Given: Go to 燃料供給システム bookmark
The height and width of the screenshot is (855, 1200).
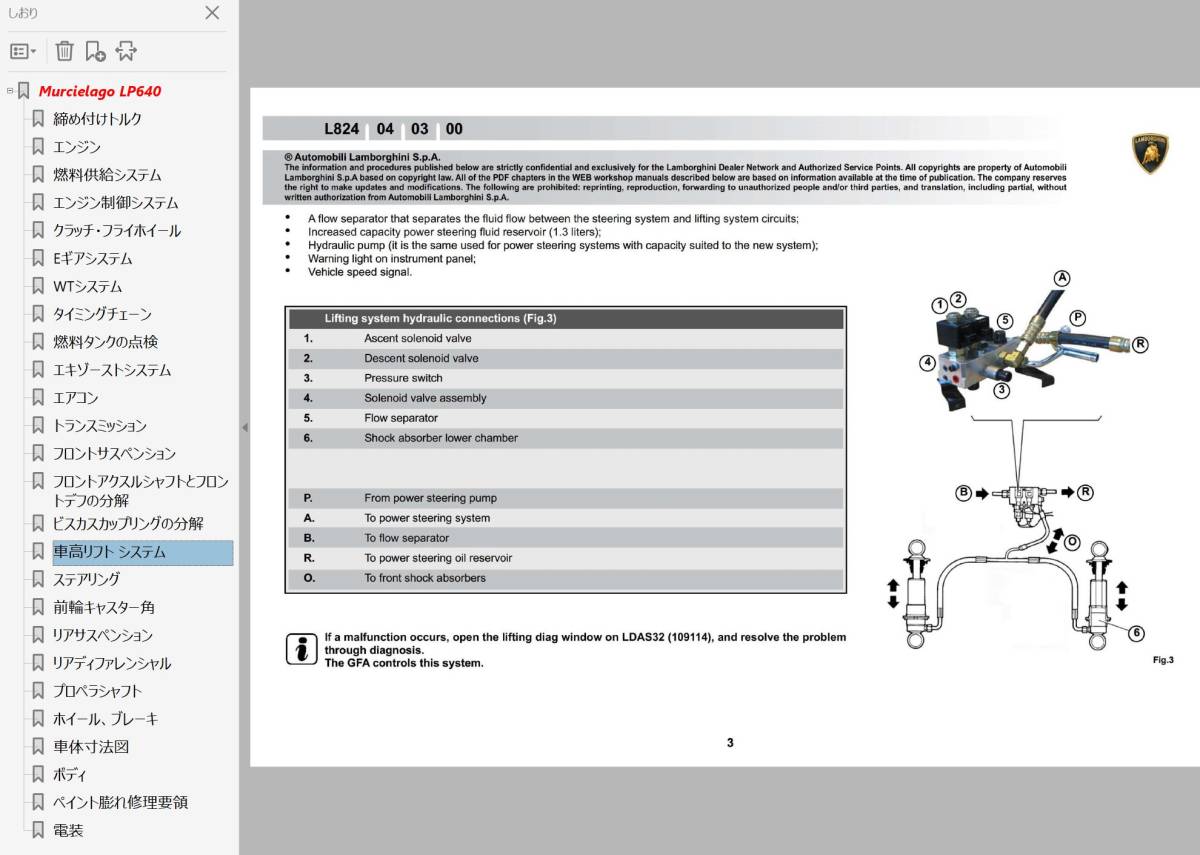Looking at the screenshot, I should [107, 175].
